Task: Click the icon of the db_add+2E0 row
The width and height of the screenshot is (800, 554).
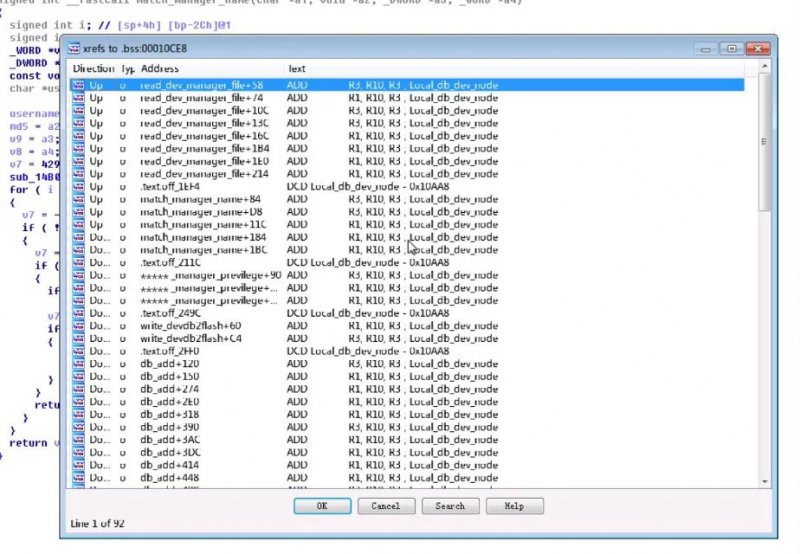Action: pyautogui.click(x=78, y=402)
